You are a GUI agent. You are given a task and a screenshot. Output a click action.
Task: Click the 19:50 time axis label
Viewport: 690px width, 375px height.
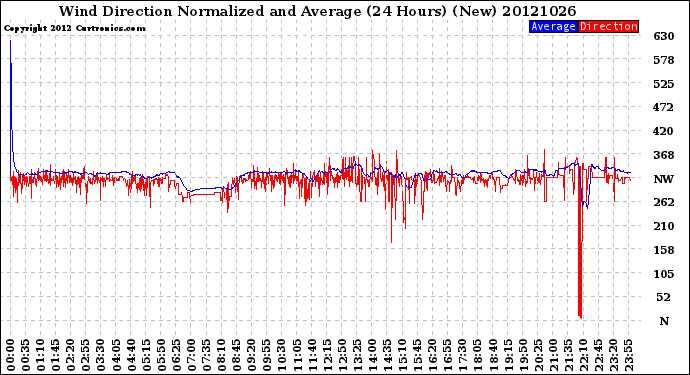click(x=523, y=355)
